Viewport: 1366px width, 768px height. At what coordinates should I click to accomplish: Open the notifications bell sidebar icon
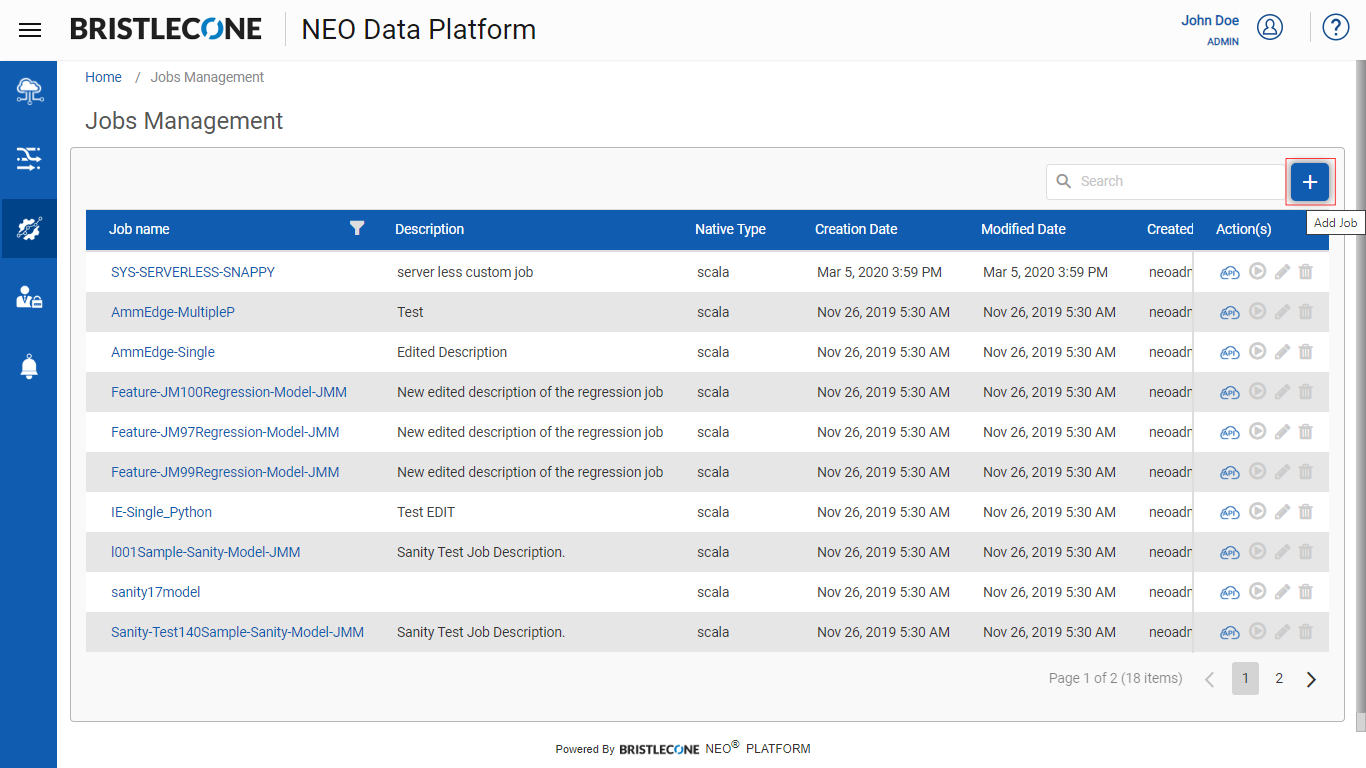(29, 366)
